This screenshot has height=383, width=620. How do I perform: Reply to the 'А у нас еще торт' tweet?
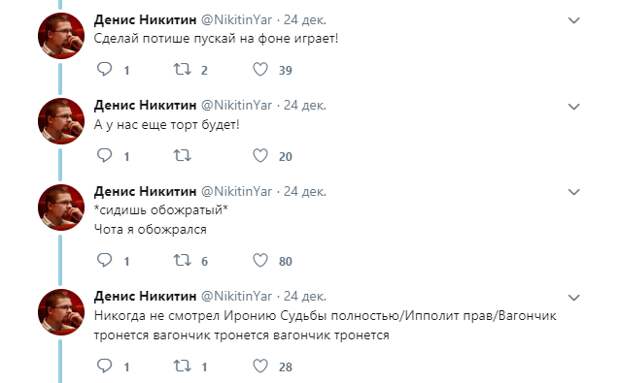tap(104, 155)
